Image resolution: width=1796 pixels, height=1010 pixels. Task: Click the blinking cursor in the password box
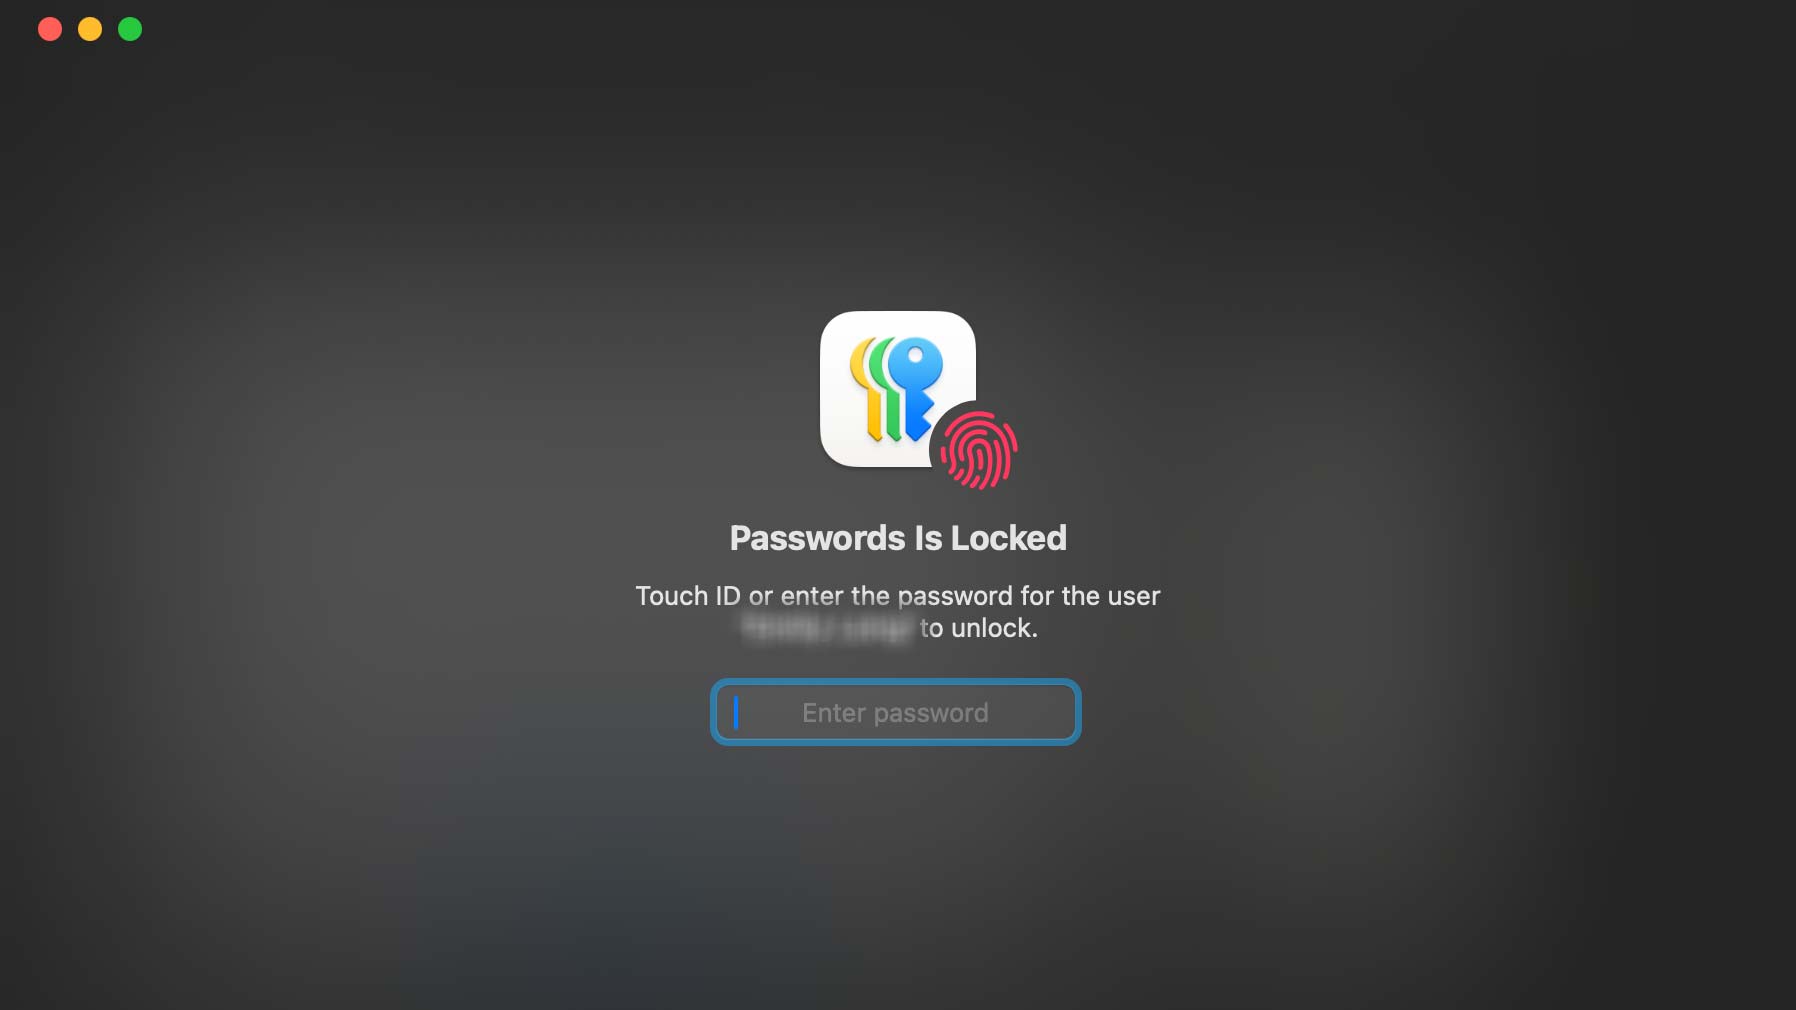coord(736,712)
